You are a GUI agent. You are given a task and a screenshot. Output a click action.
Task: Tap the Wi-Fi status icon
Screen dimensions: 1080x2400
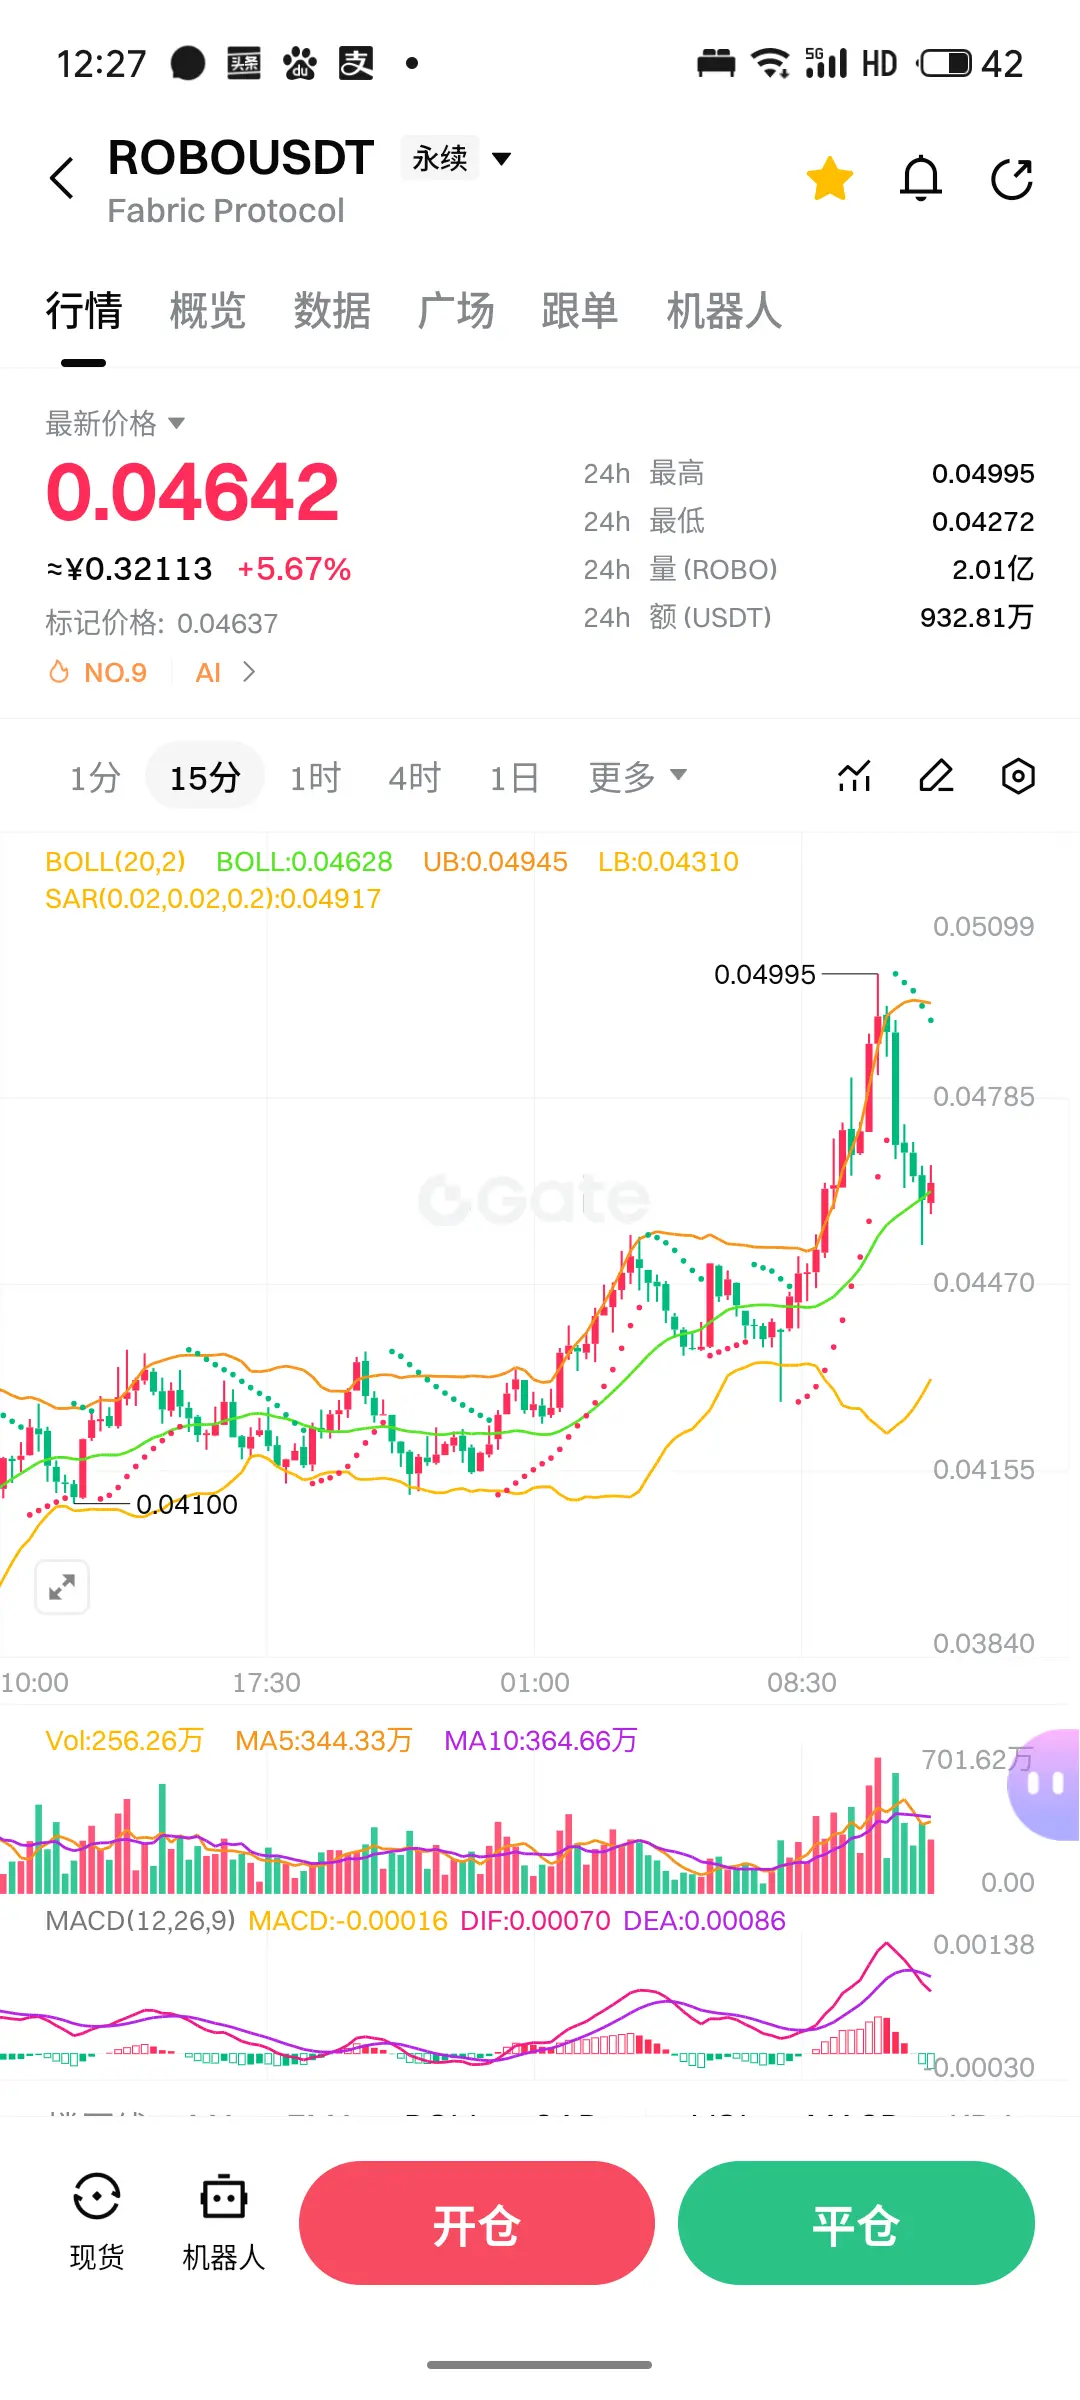point(770,64)
